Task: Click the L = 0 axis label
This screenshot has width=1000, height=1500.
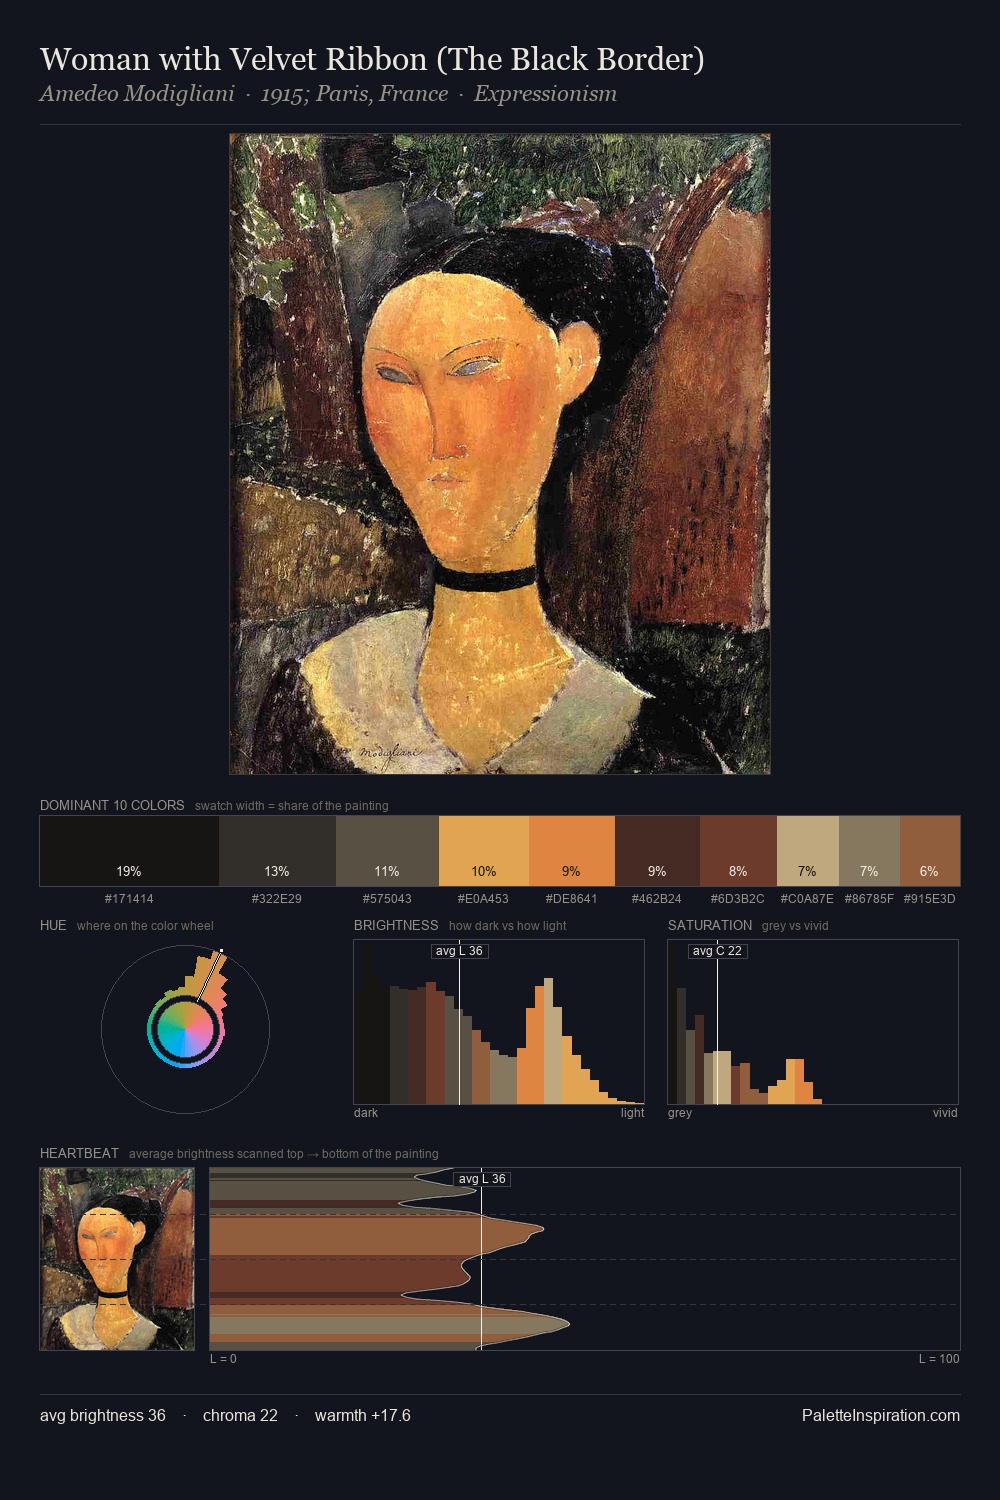Action: 223,1359
